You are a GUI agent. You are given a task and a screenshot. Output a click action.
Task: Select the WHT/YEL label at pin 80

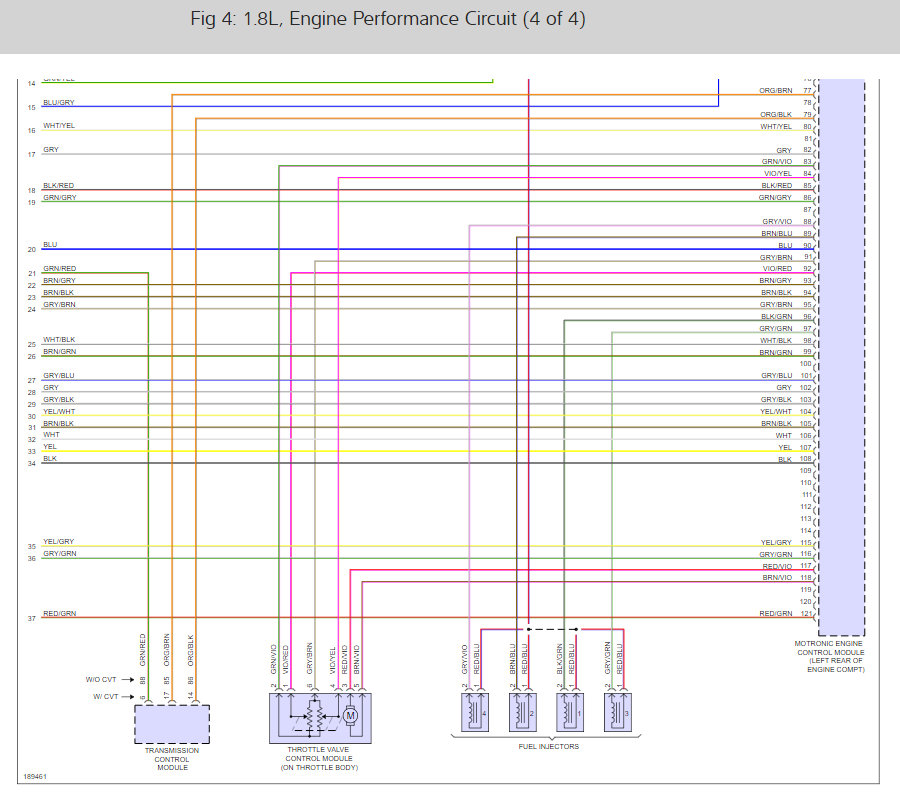pyautogui.click(x=776, y=127)
